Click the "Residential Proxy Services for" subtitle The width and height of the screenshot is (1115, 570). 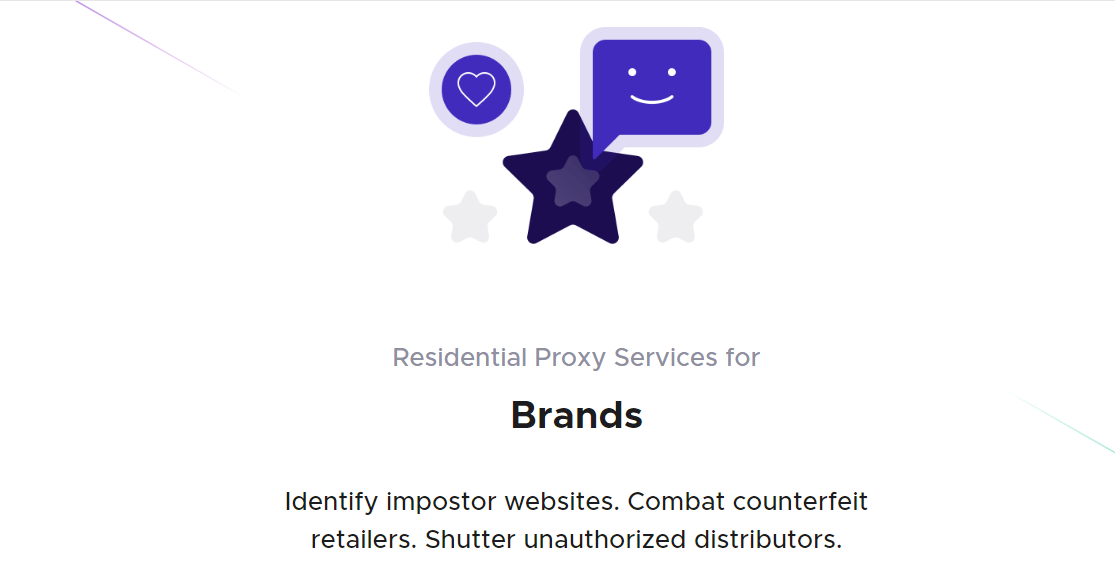(x=576, y=357)
